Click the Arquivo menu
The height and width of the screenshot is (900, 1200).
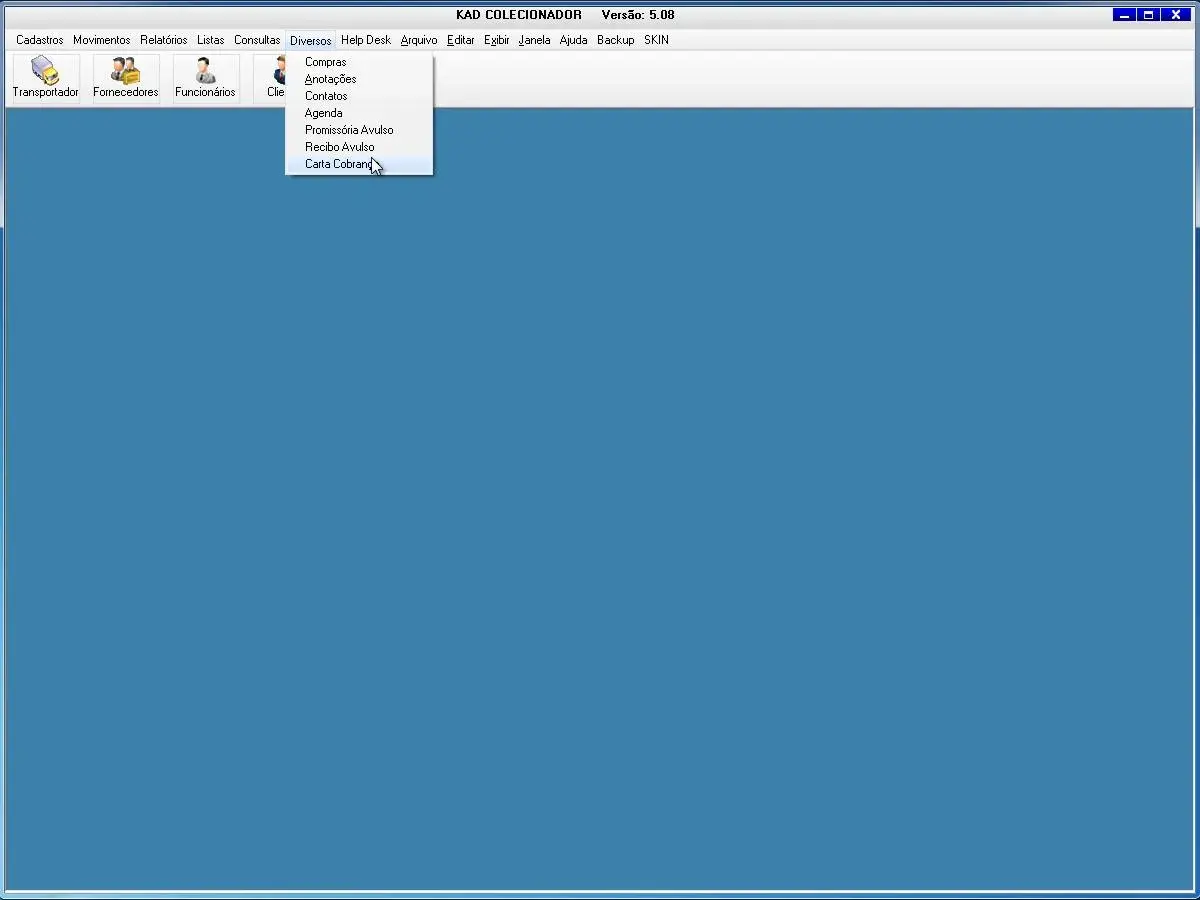(x=418, y=40)
